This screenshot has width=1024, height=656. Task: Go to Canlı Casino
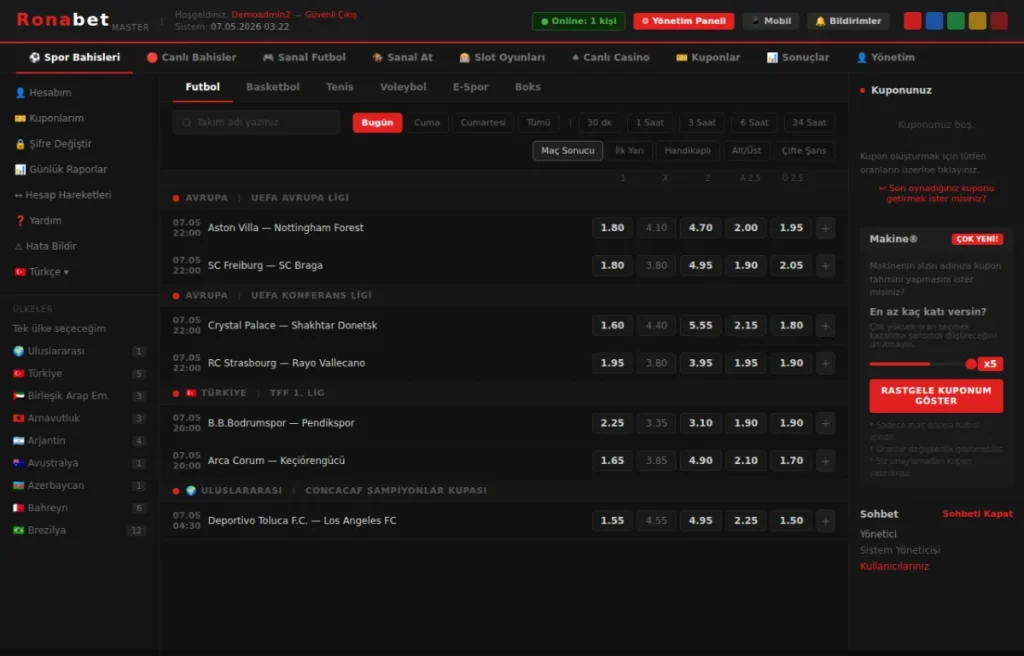click(x=610, y=57)
